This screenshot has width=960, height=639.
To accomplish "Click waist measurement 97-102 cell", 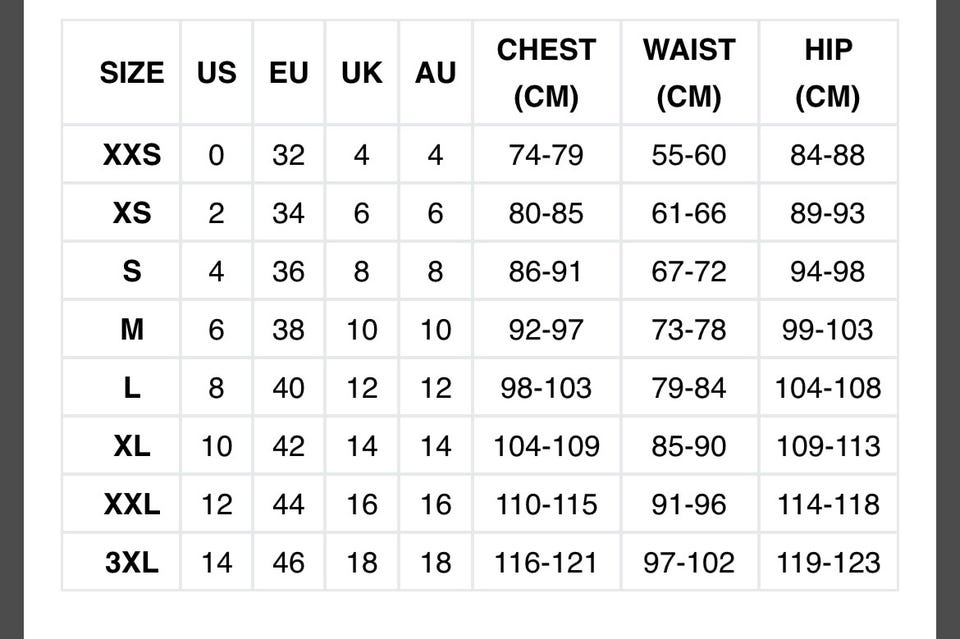I will 689,562.
